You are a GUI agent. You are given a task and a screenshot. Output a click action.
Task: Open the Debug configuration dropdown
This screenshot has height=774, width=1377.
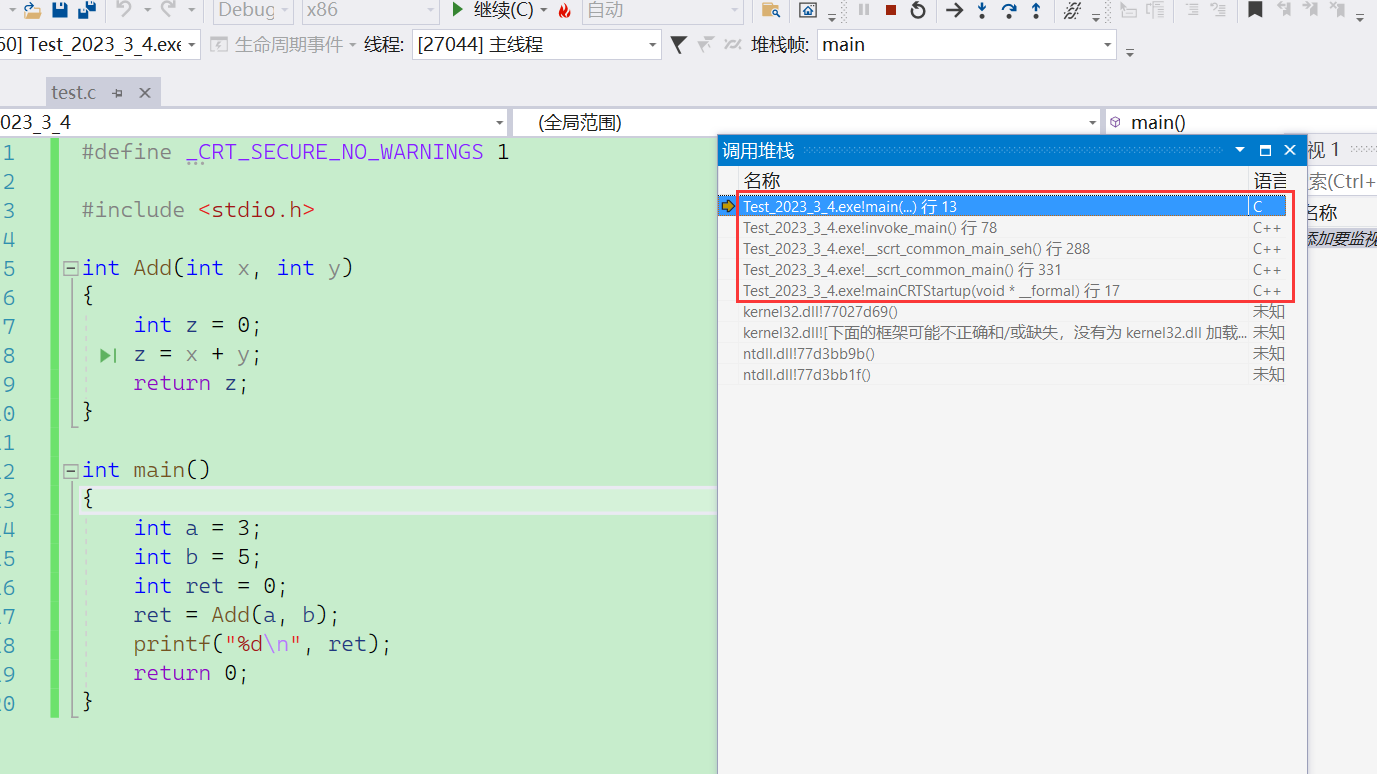253,10
